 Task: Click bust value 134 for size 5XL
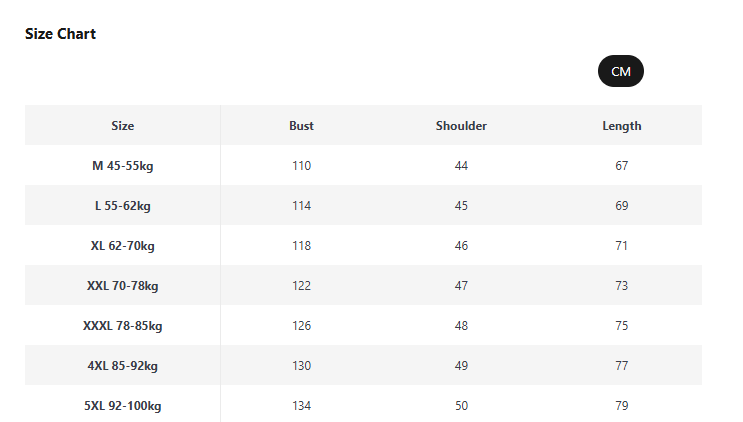tap(301, 406)
